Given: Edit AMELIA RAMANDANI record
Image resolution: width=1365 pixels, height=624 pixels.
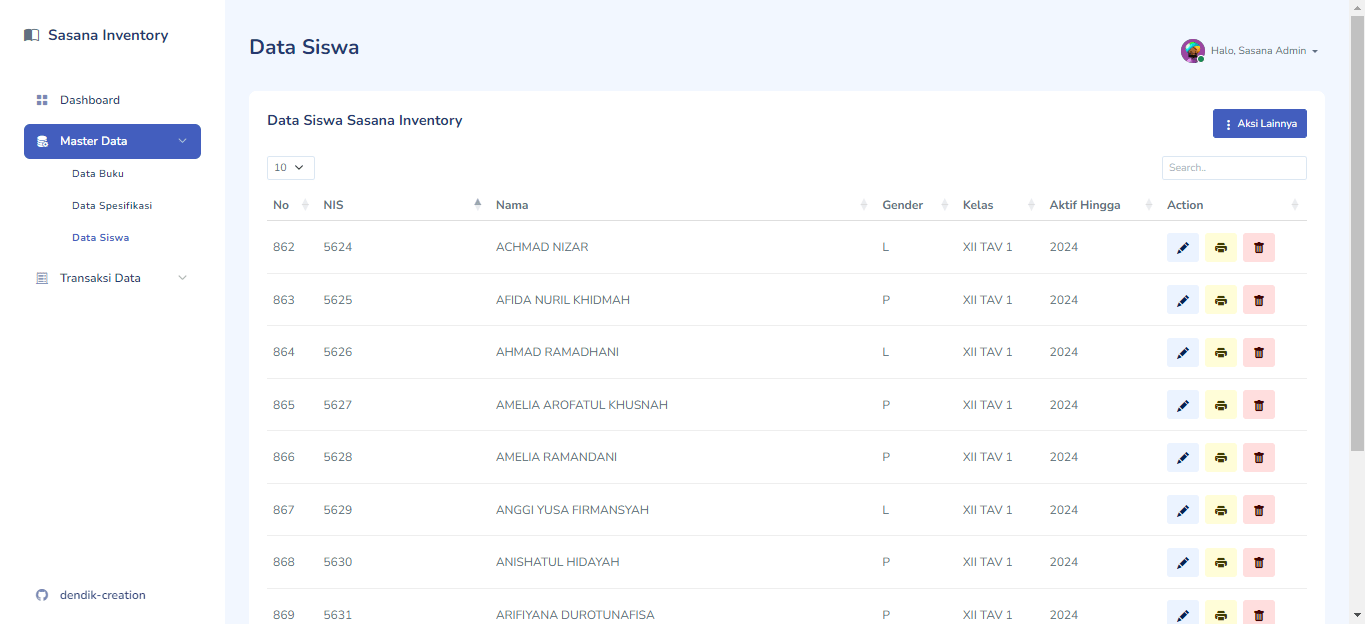Looking at the screenshot, I should click(x=1183, y=457).
